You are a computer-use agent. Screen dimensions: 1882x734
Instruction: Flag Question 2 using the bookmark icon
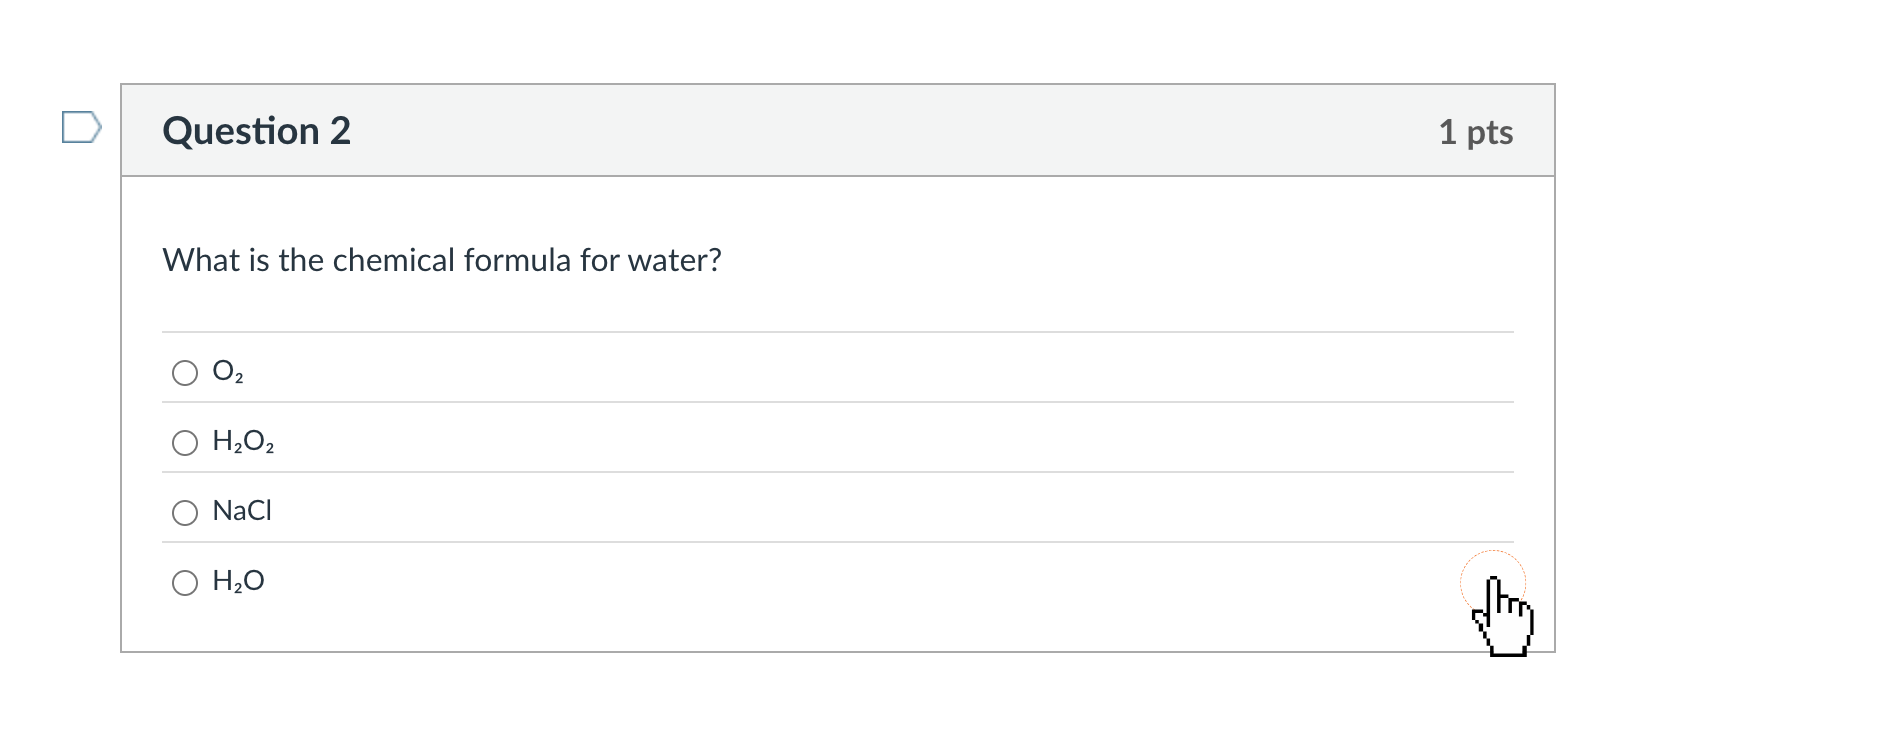[x=81, y=128]
